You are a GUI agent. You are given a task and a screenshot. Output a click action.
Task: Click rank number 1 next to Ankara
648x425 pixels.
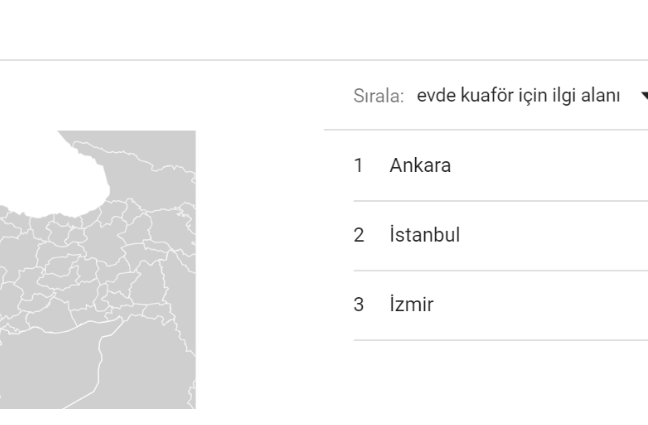point(358,165)
